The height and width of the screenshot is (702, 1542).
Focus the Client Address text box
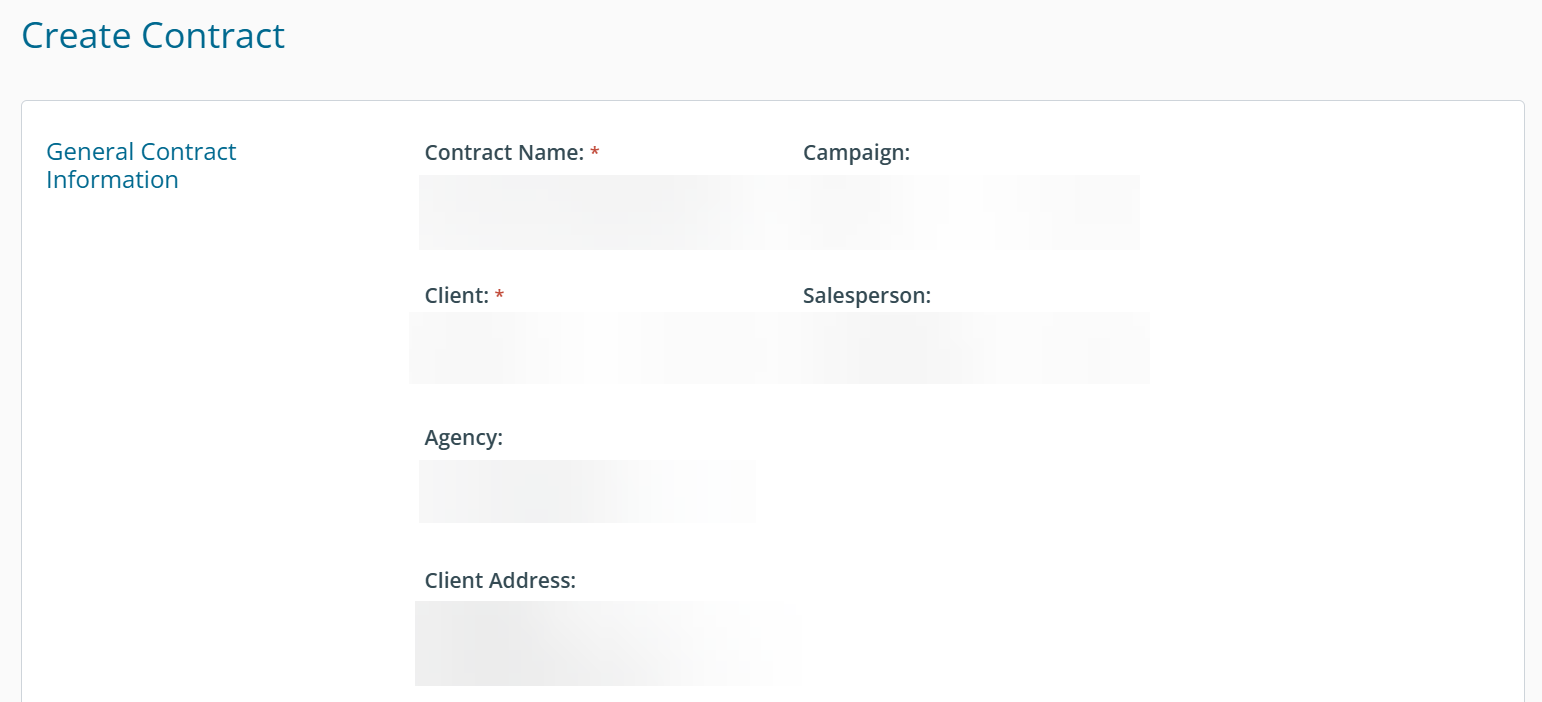600,643
